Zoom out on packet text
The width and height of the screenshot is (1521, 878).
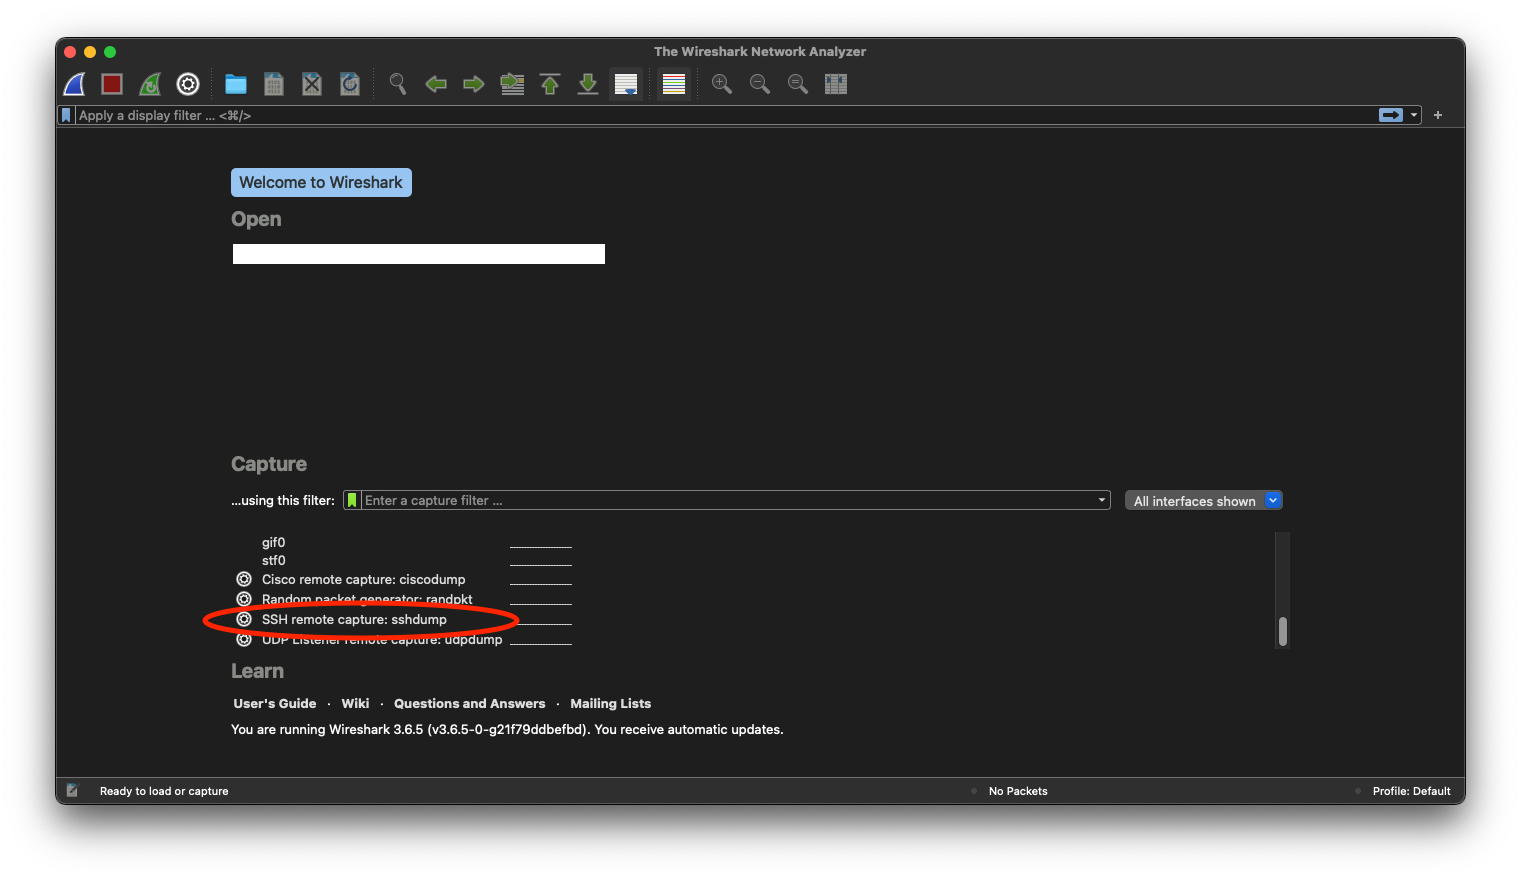760,84
